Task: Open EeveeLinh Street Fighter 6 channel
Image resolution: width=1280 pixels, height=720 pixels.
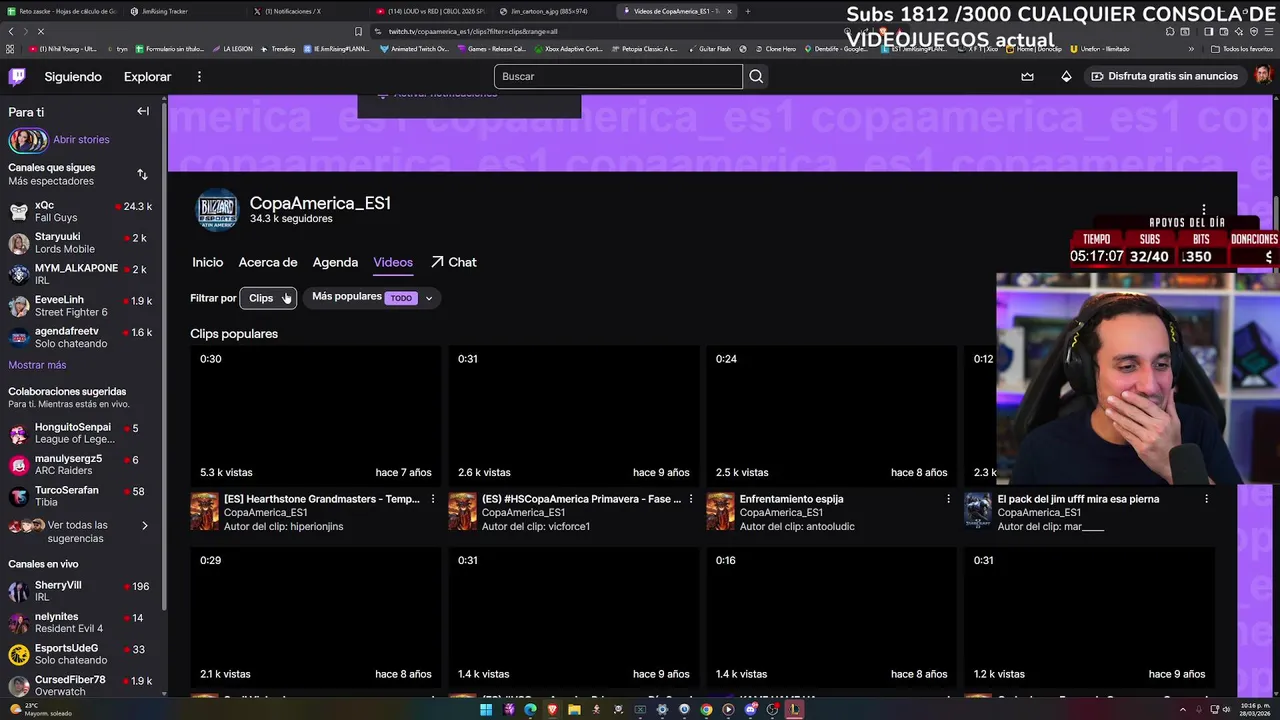Action: point(80,306)
